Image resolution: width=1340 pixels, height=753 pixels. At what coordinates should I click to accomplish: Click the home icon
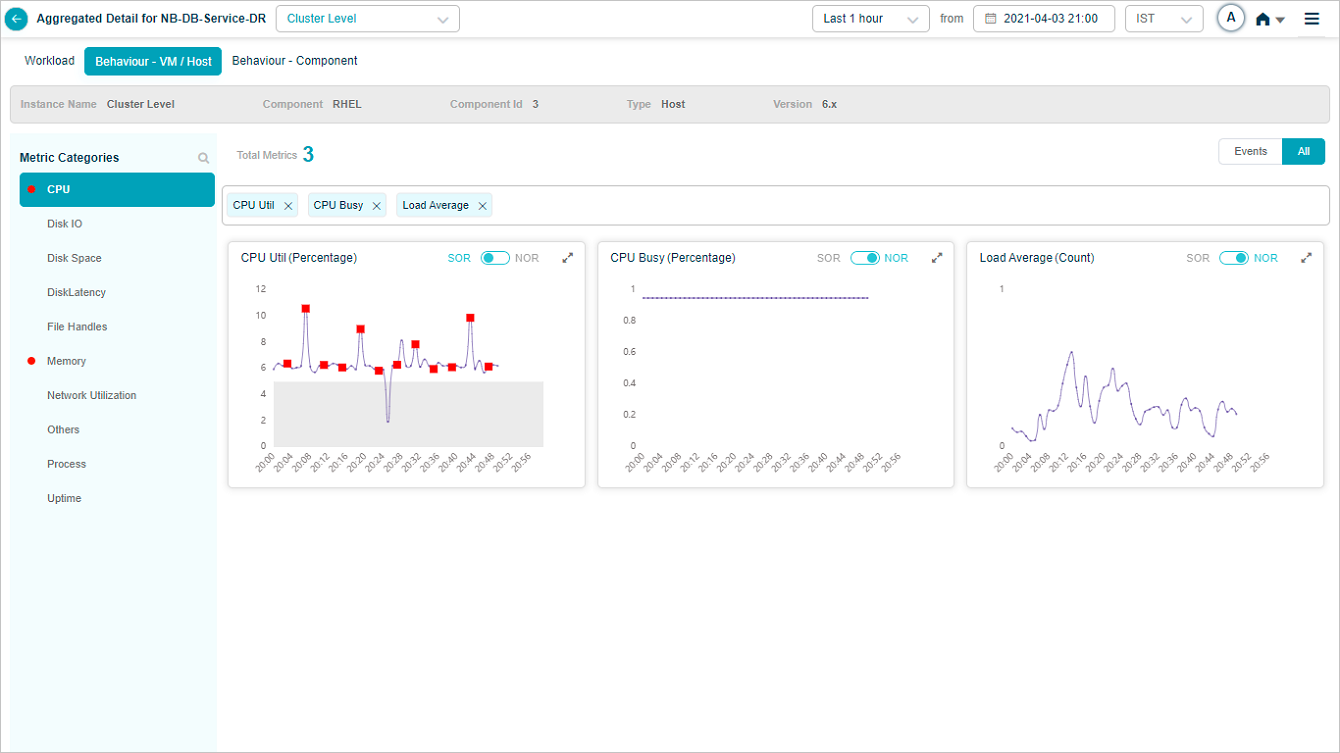(x=1263, y=19)
